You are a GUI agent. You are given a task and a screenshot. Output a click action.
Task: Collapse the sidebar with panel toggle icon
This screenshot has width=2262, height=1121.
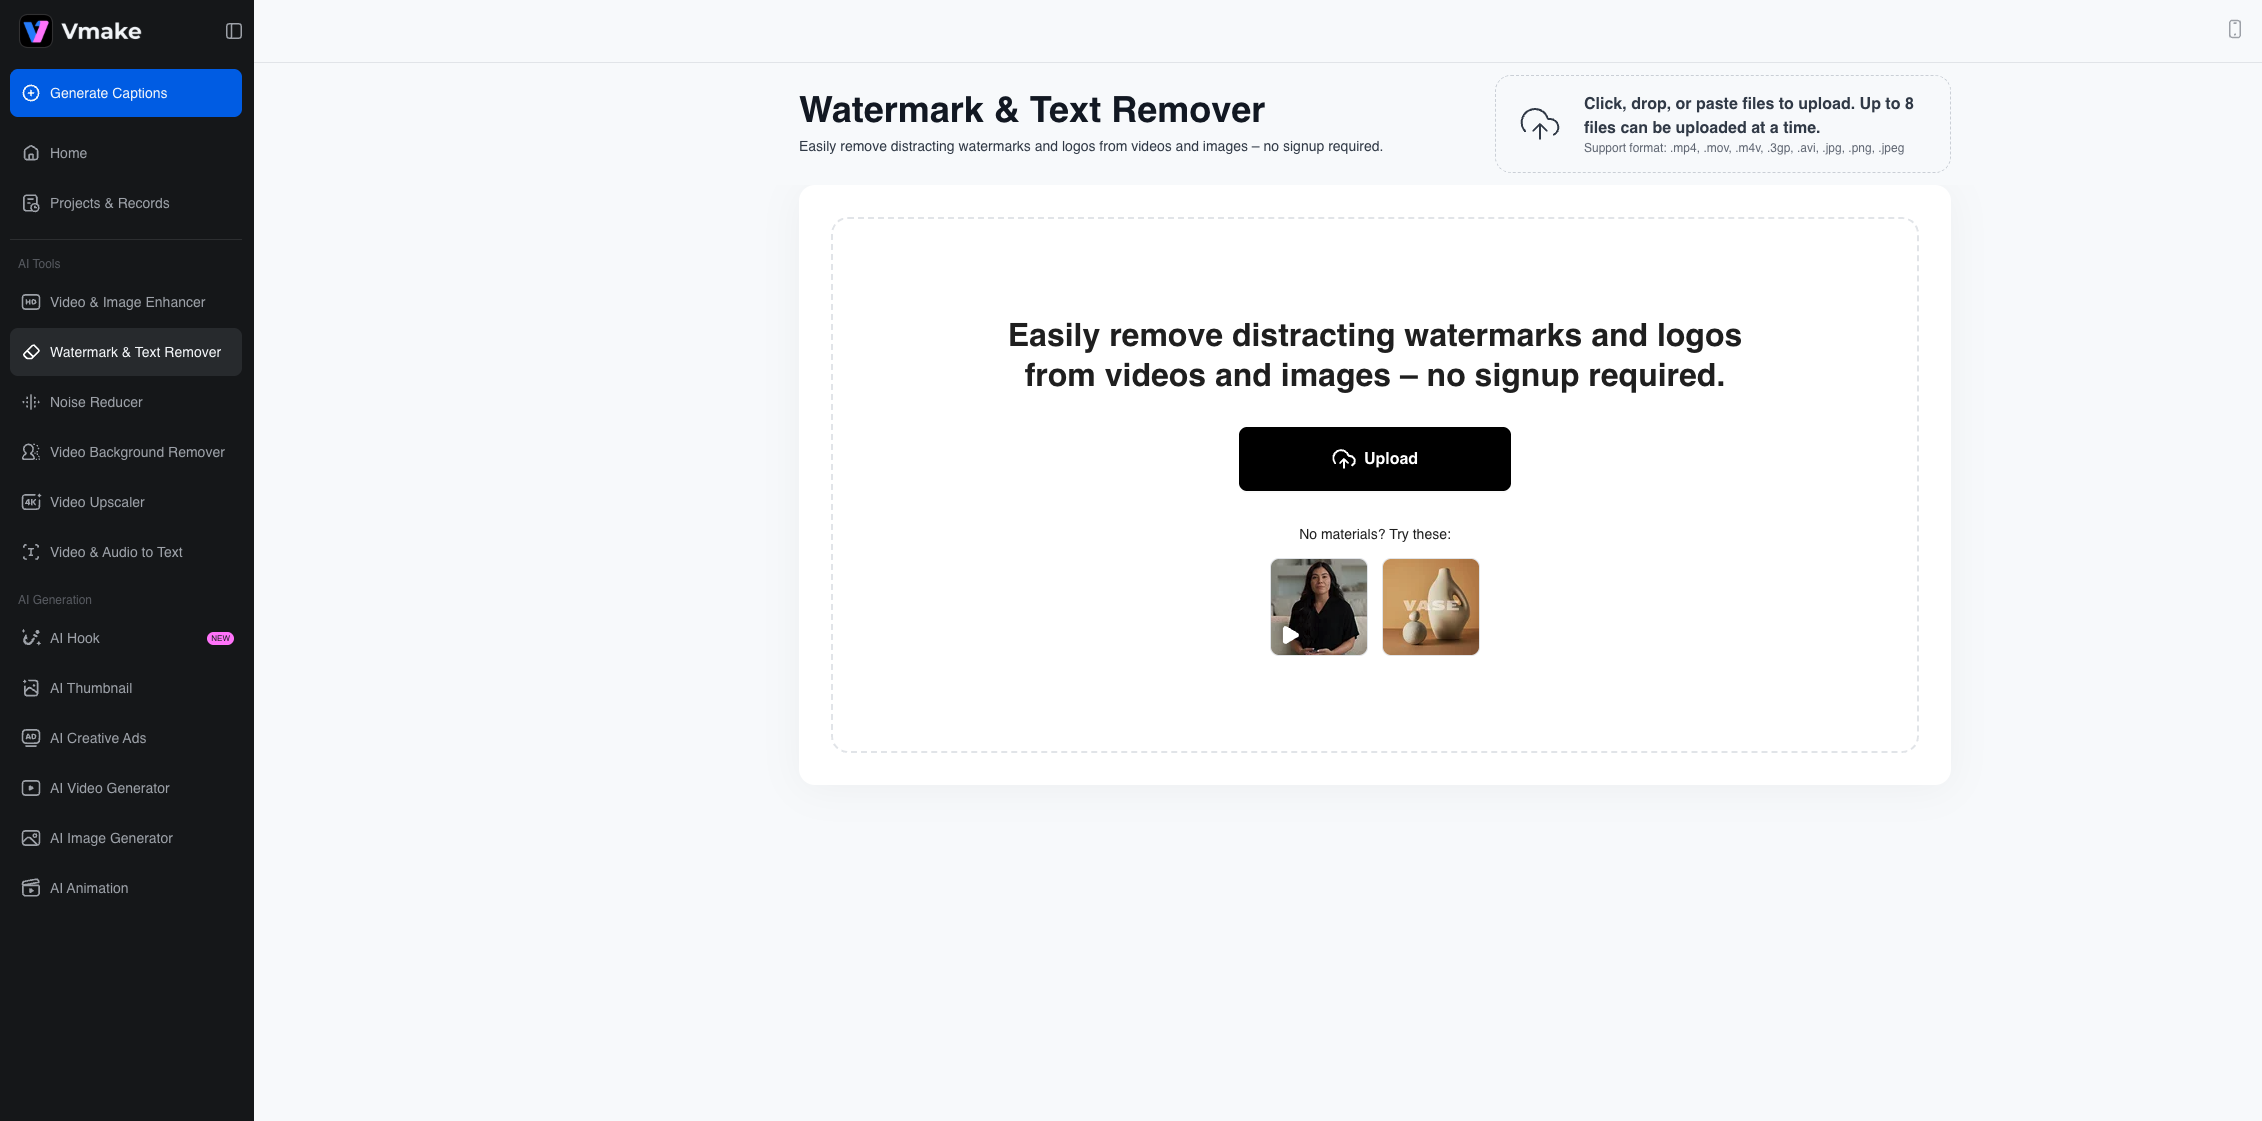pos(234,31)
